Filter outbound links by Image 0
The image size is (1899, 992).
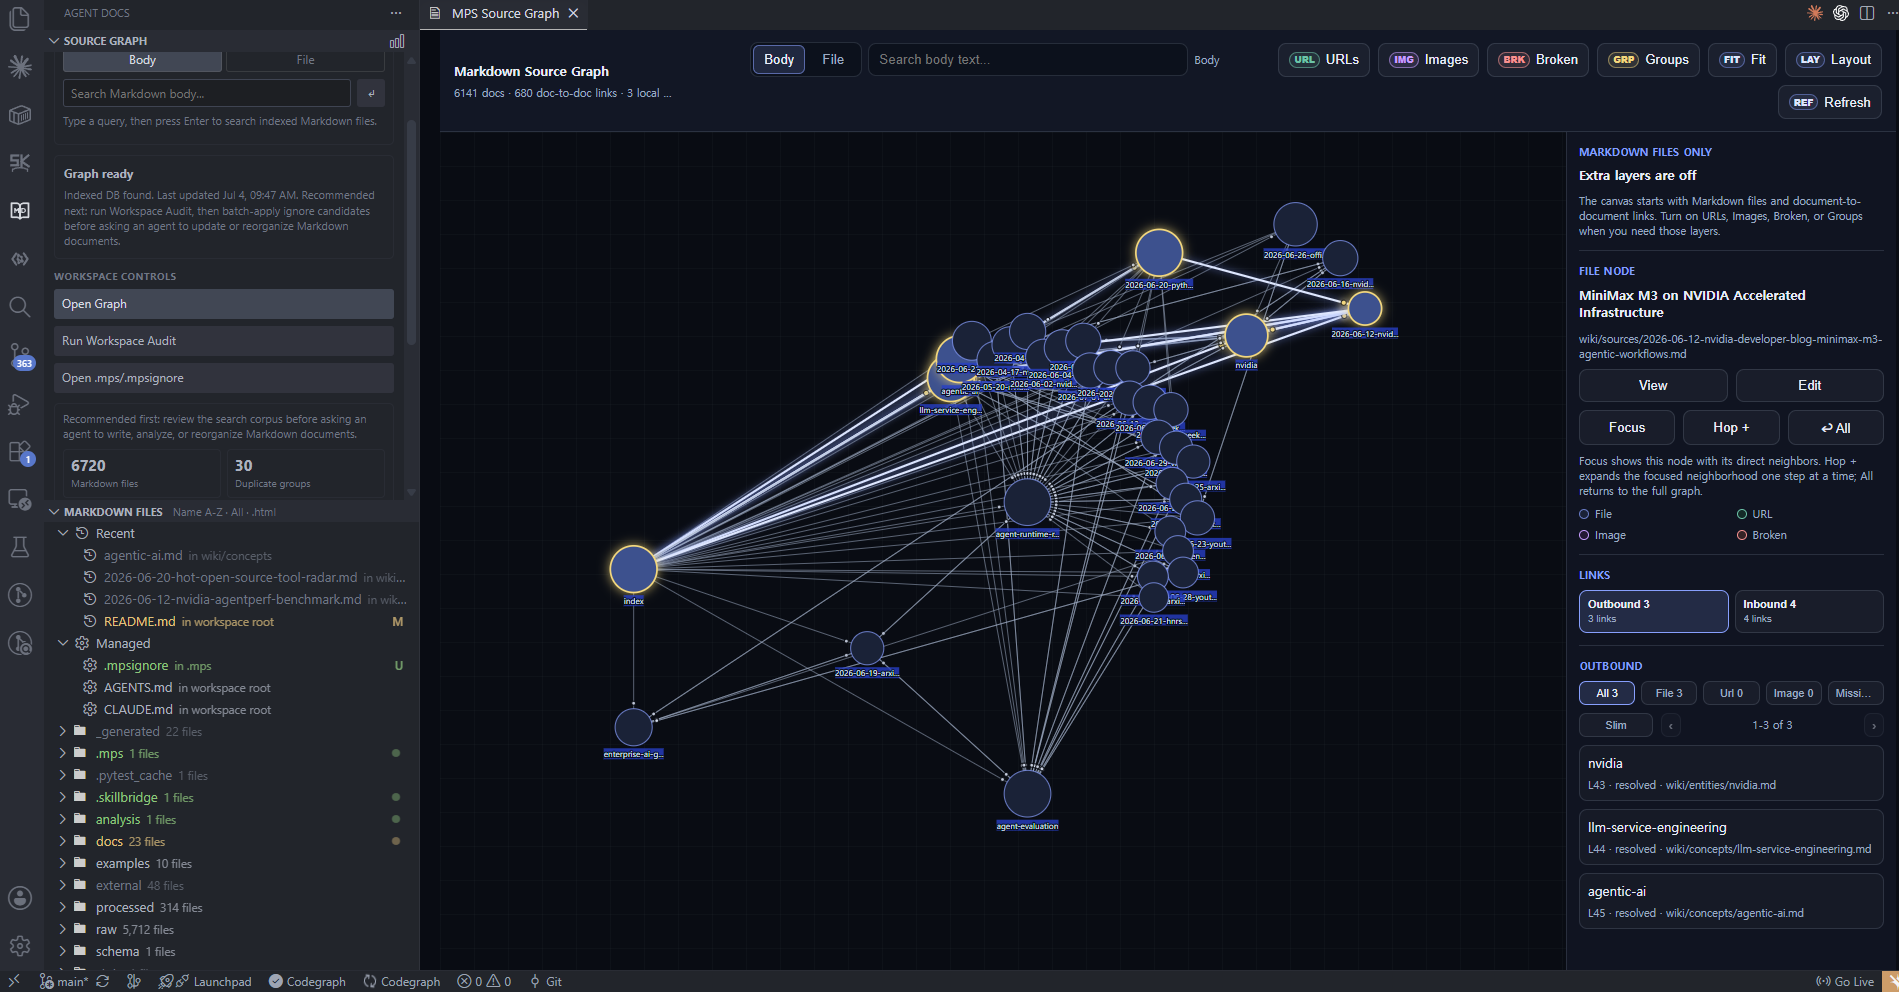[1793, 693]
